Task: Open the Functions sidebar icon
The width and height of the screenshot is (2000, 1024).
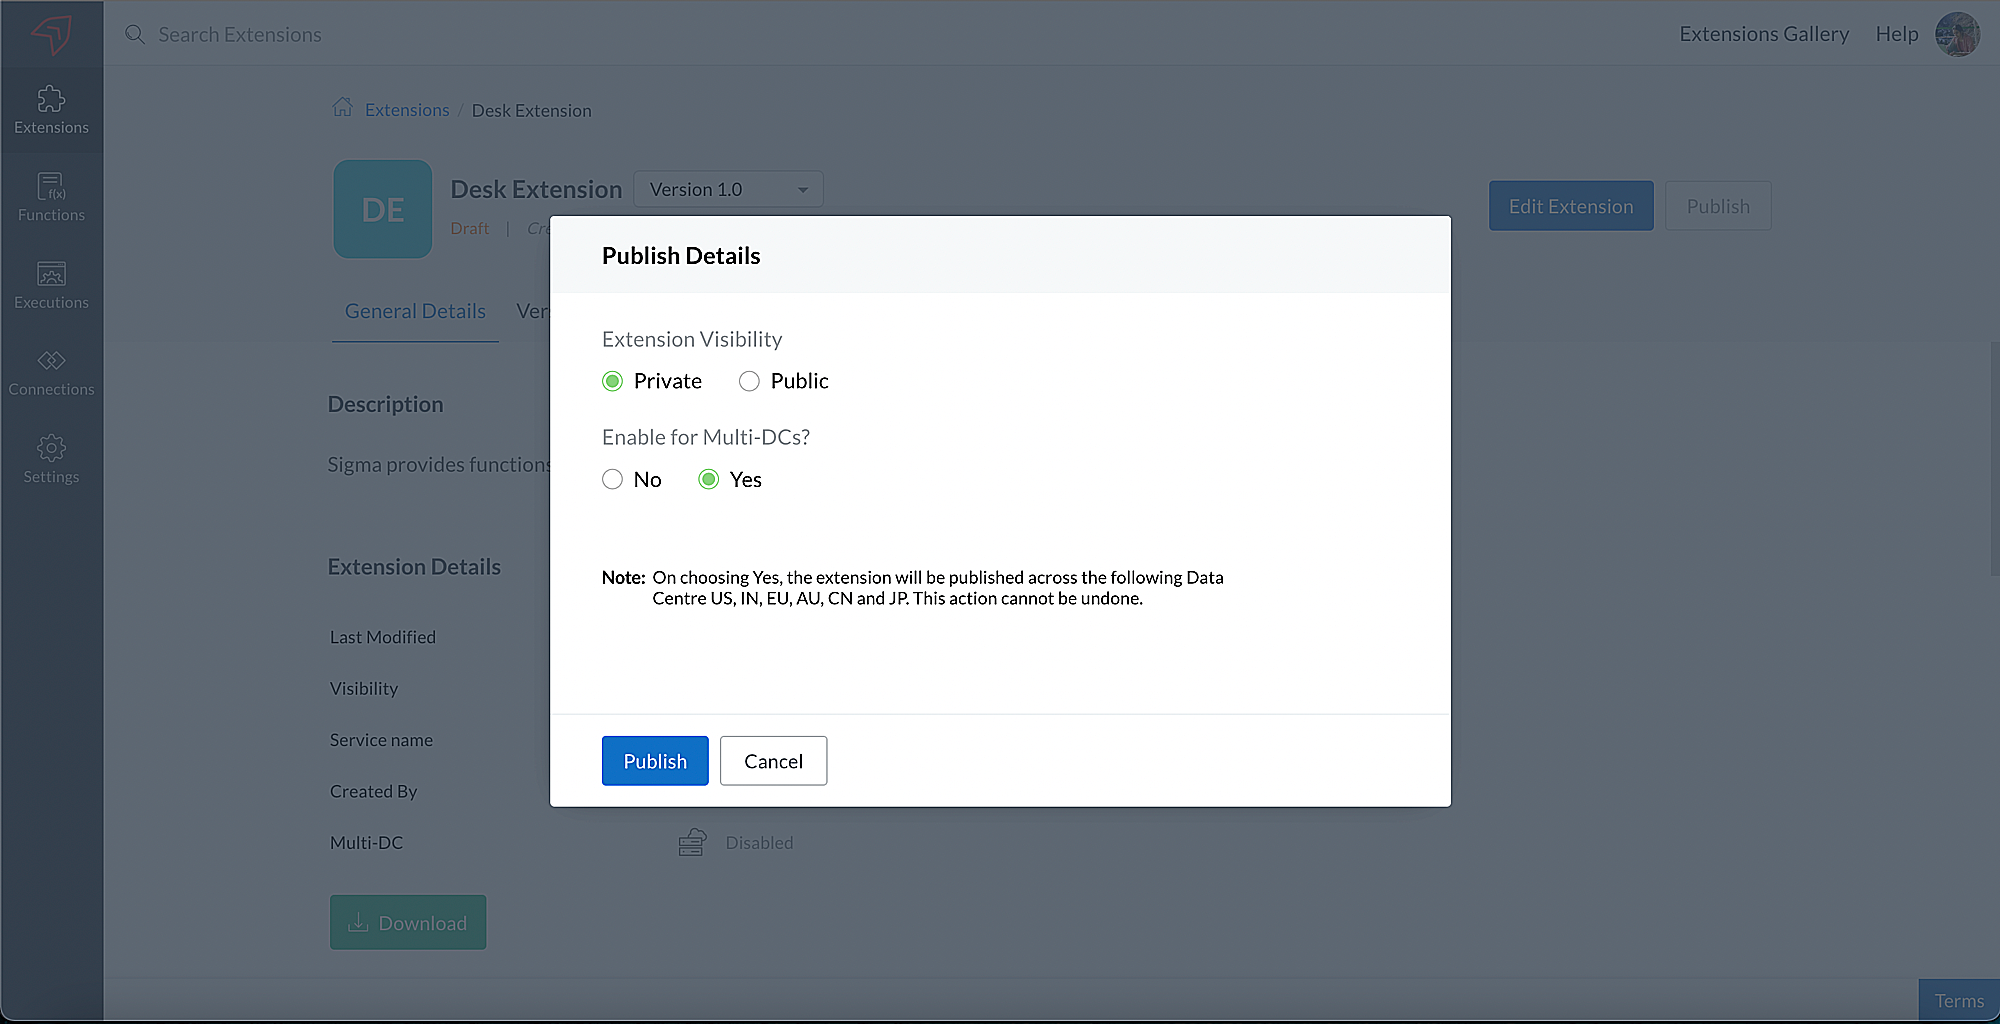Action: click(x=51, y=197)
